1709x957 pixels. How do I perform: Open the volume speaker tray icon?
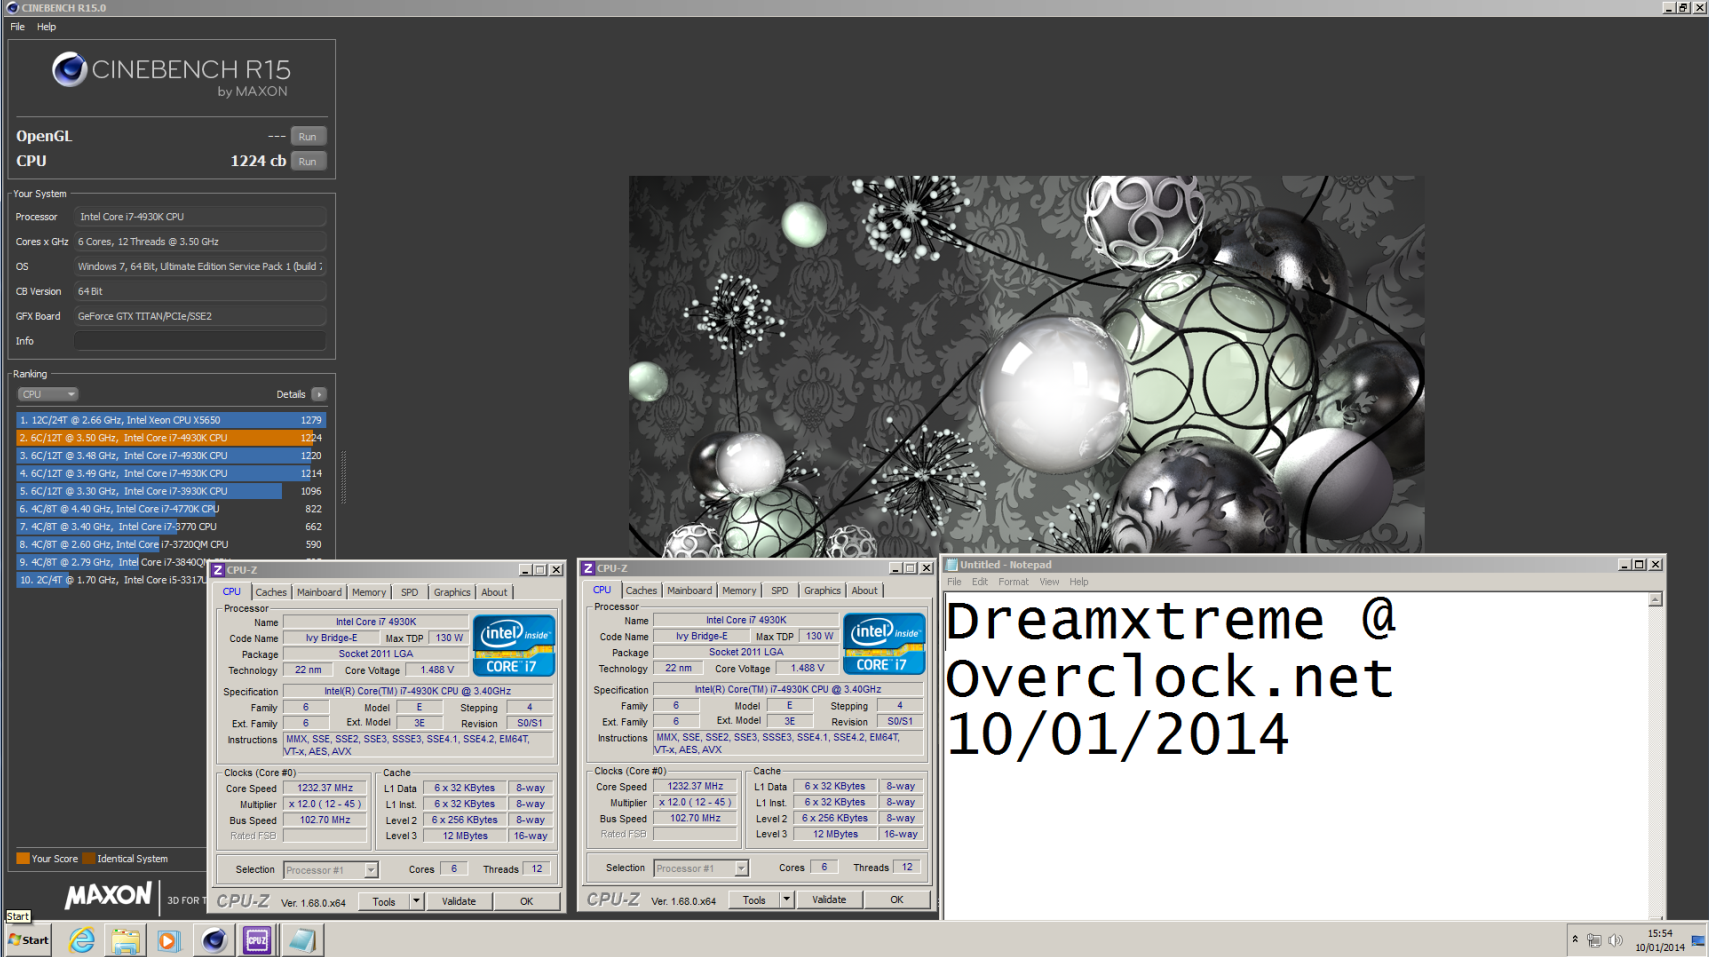pos(1615,940)
